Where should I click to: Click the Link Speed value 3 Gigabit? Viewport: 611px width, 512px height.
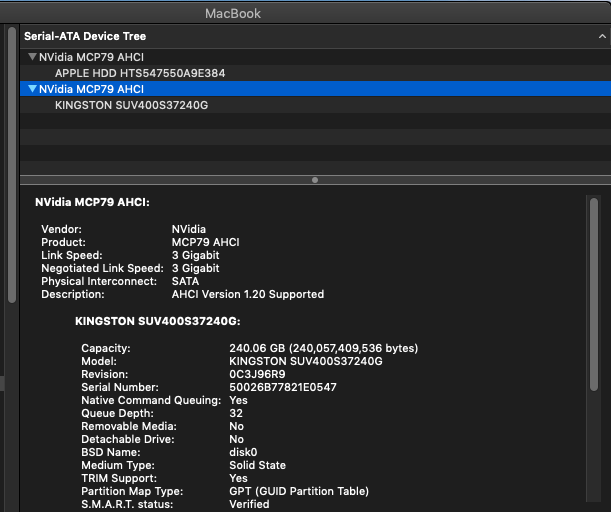195,255
